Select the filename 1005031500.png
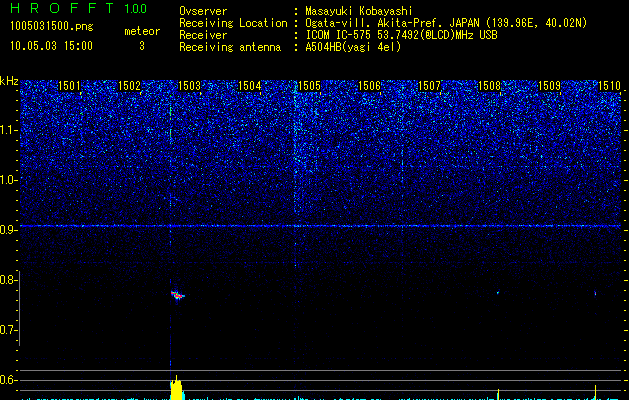 [x=52, y=27]
